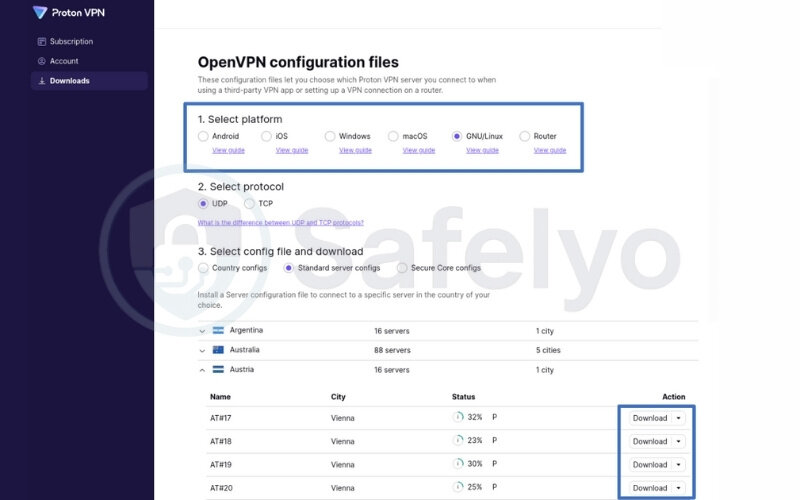
Task: Download the AT#18 config file
Action: 650,441
